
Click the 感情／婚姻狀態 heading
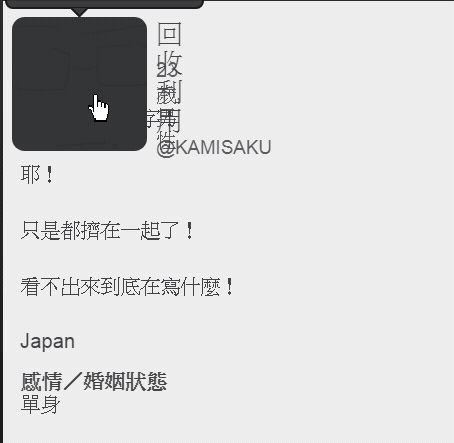pos(94,381)
